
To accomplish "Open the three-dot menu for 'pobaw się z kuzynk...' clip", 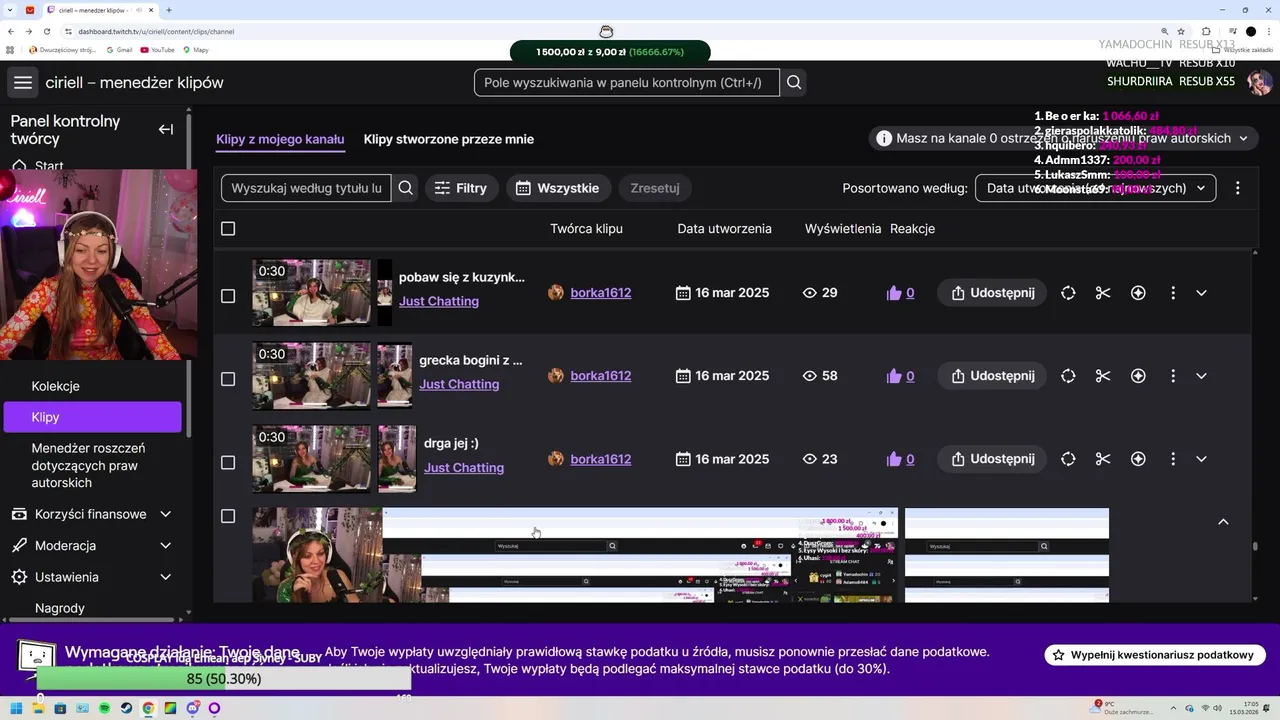I will coord(1173,293).
